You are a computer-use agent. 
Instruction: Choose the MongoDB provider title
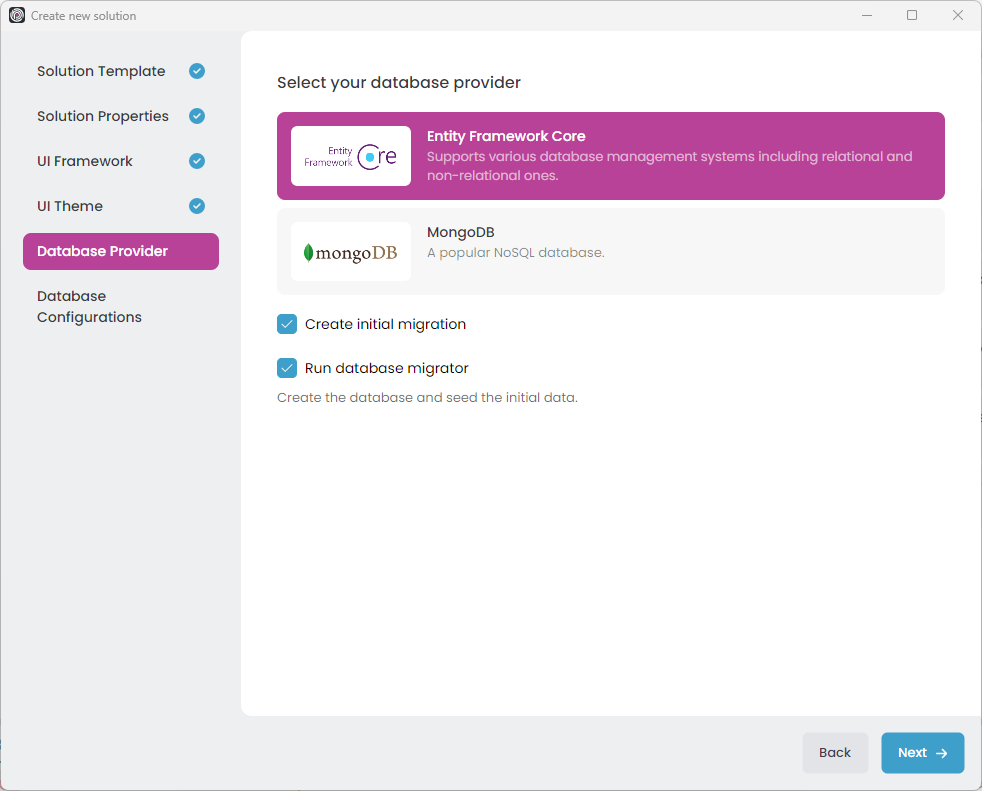point(460,232)
